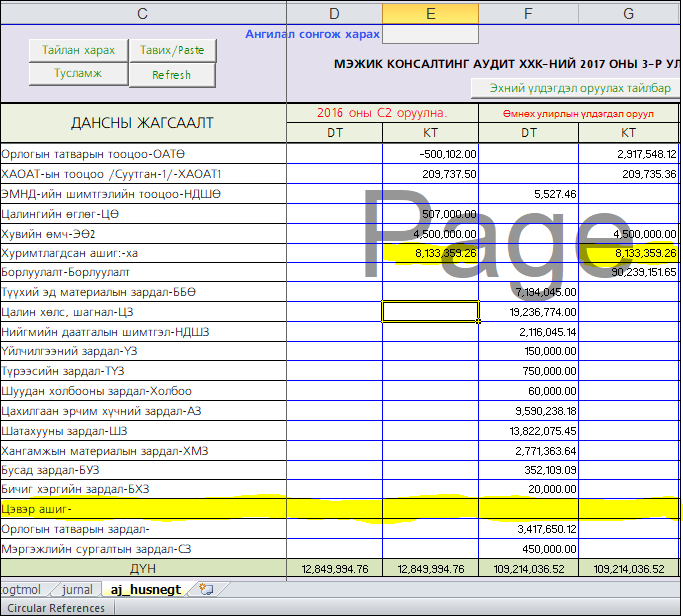This screenshot has height=616, width=683.
Task: Click the Тайлан харах button
Action: pos(79,50)
